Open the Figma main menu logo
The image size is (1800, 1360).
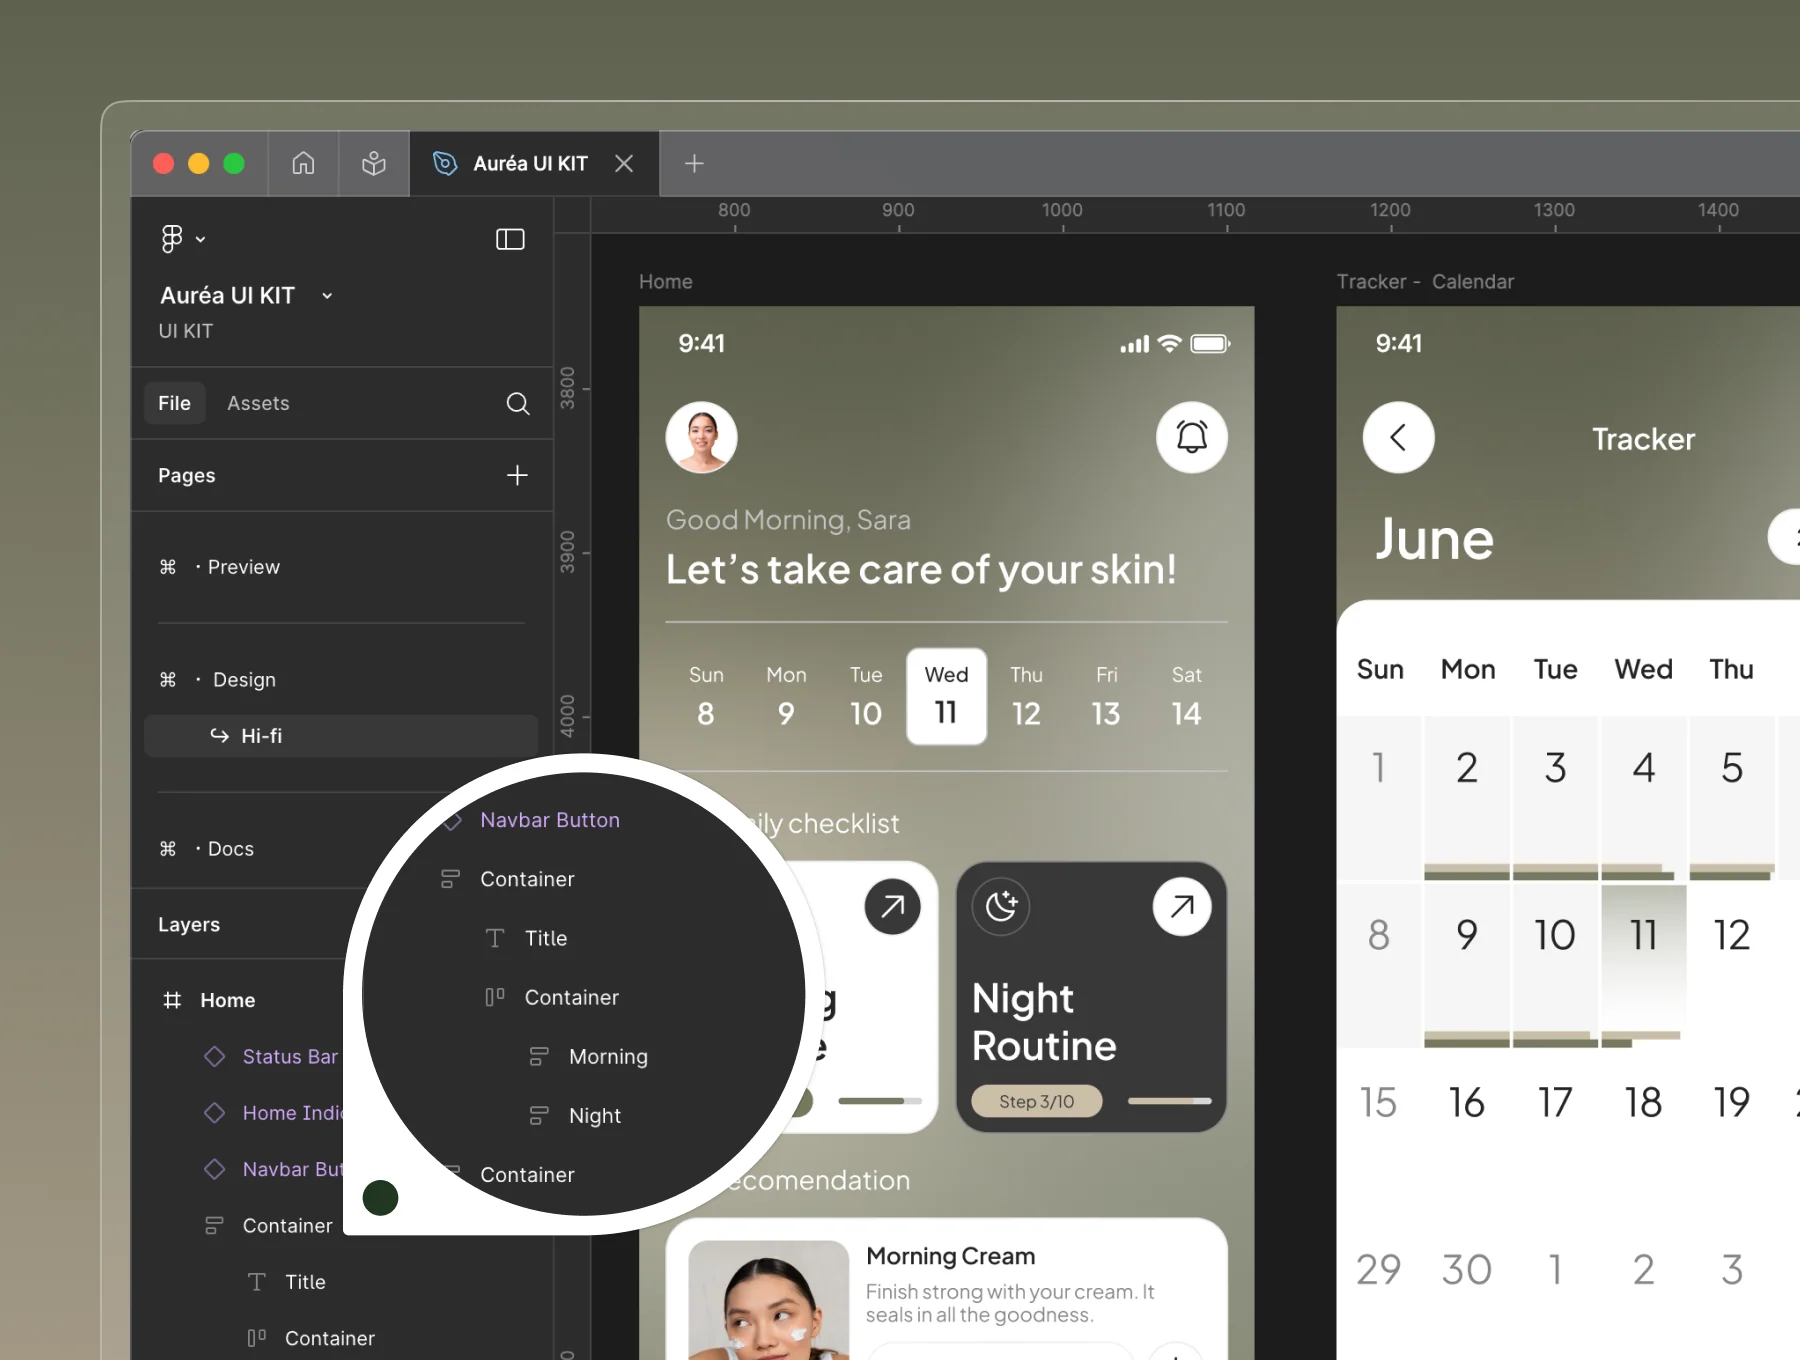(x=172, y=239)
